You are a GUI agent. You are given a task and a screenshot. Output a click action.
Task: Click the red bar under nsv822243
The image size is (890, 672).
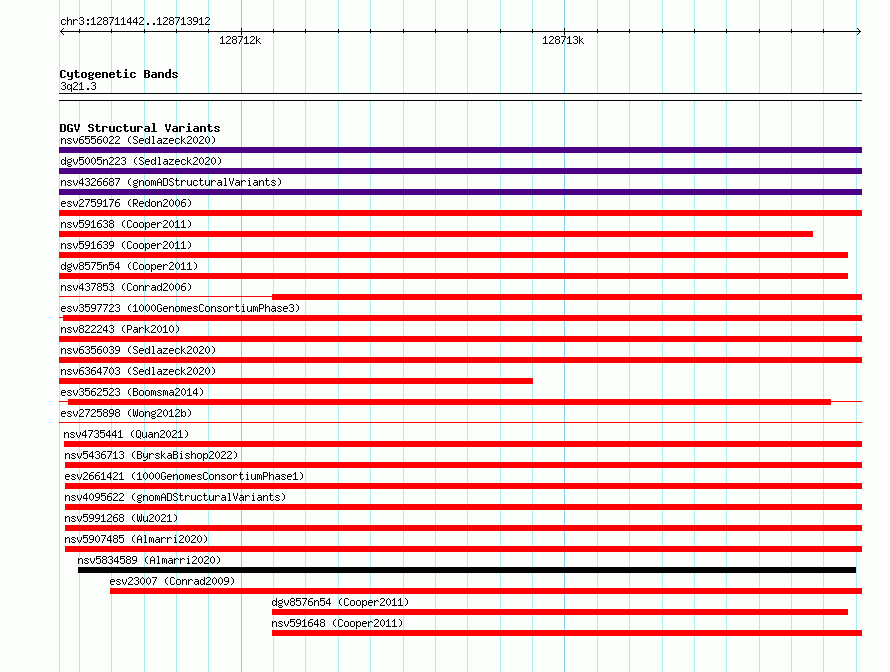point(460,339)
